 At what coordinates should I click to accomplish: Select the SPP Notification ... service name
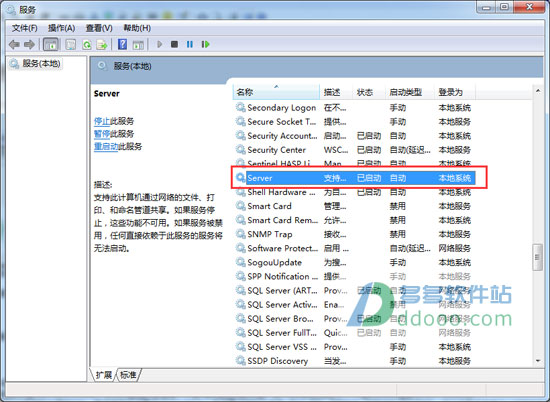[282, 276]
